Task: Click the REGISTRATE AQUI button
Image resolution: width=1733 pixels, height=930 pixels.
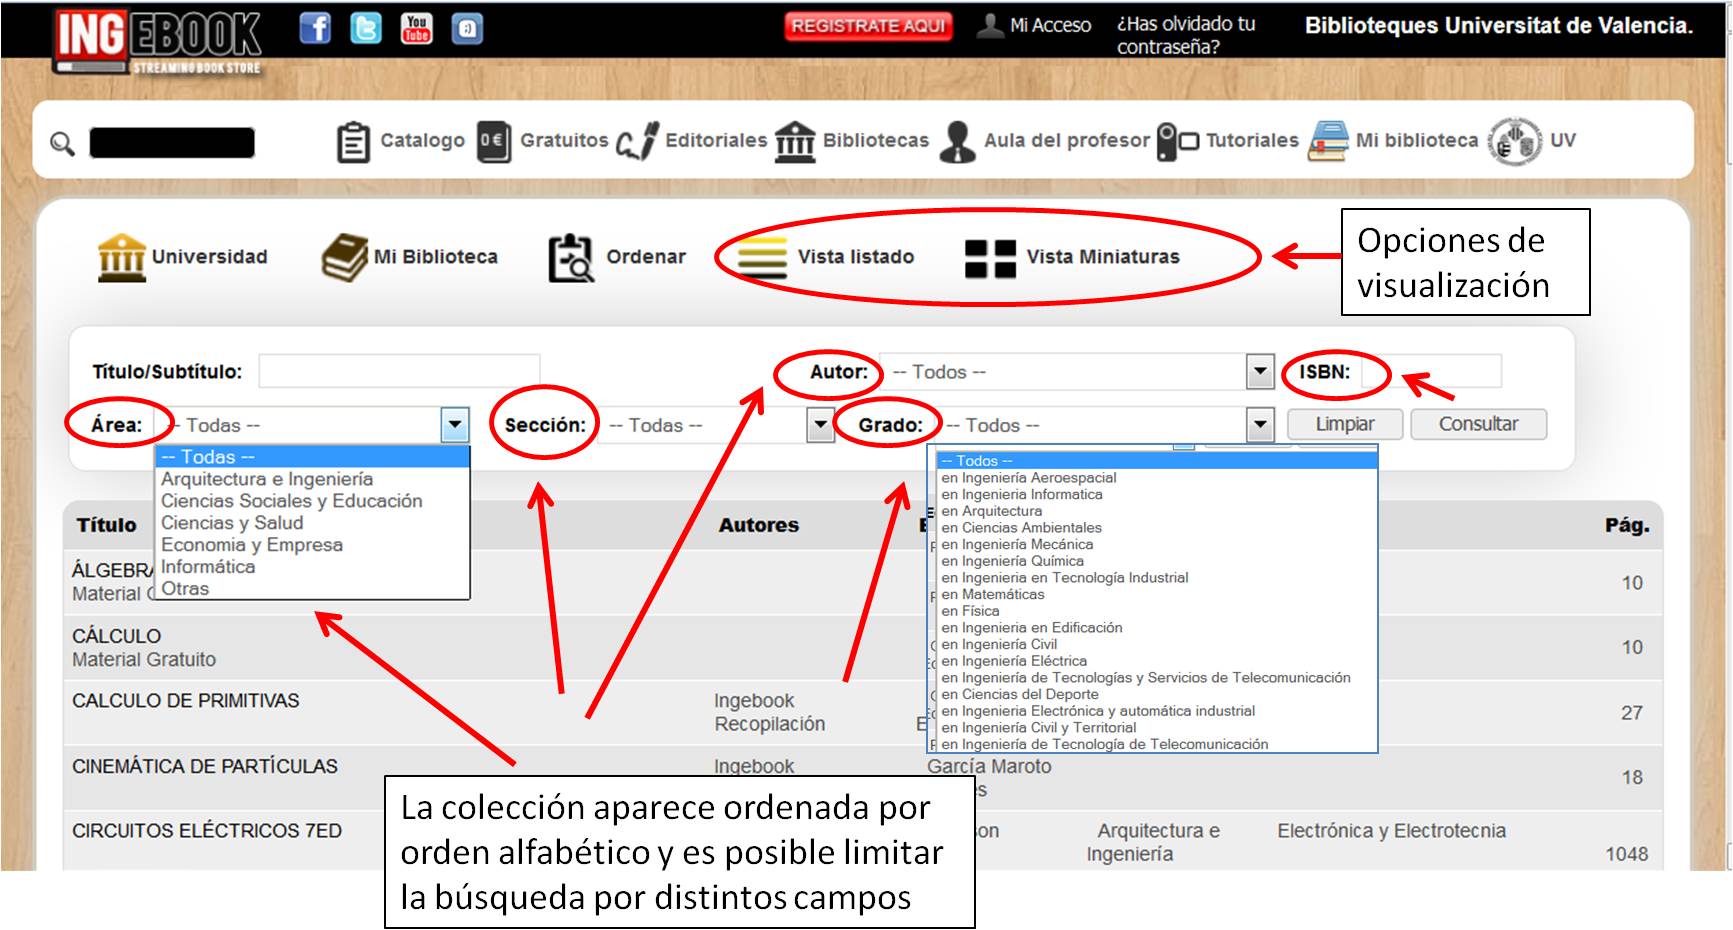Action: (868, 26)
